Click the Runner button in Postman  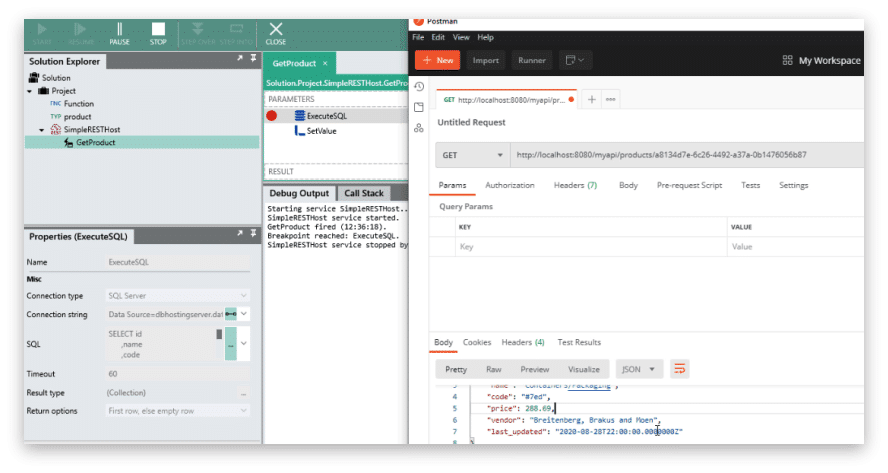[532, 60]
